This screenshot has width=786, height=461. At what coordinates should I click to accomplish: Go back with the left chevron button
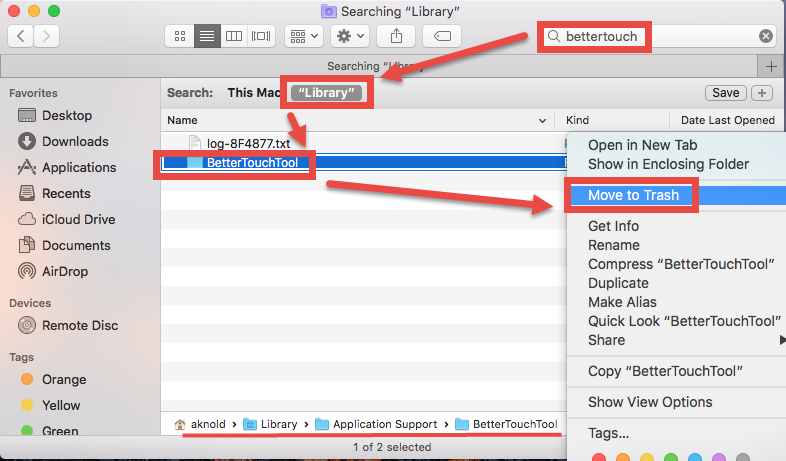21,36
